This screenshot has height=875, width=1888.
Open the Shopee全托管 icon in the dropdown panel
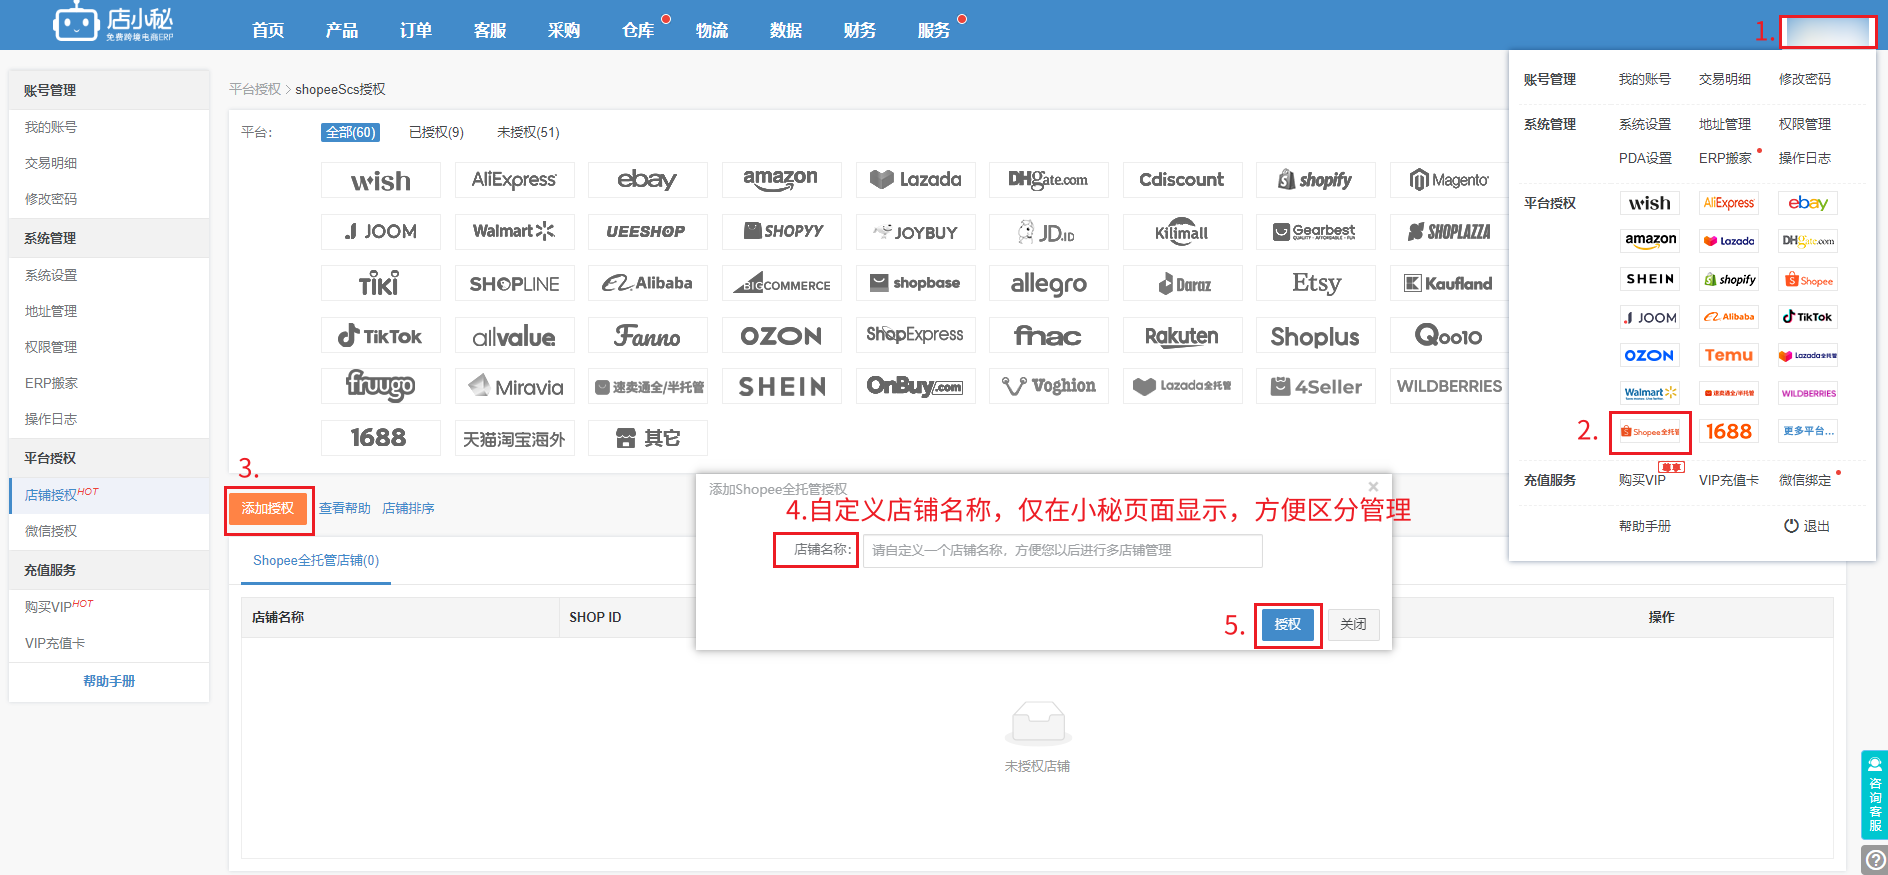pyautogui.click(x=1650, y=432)
